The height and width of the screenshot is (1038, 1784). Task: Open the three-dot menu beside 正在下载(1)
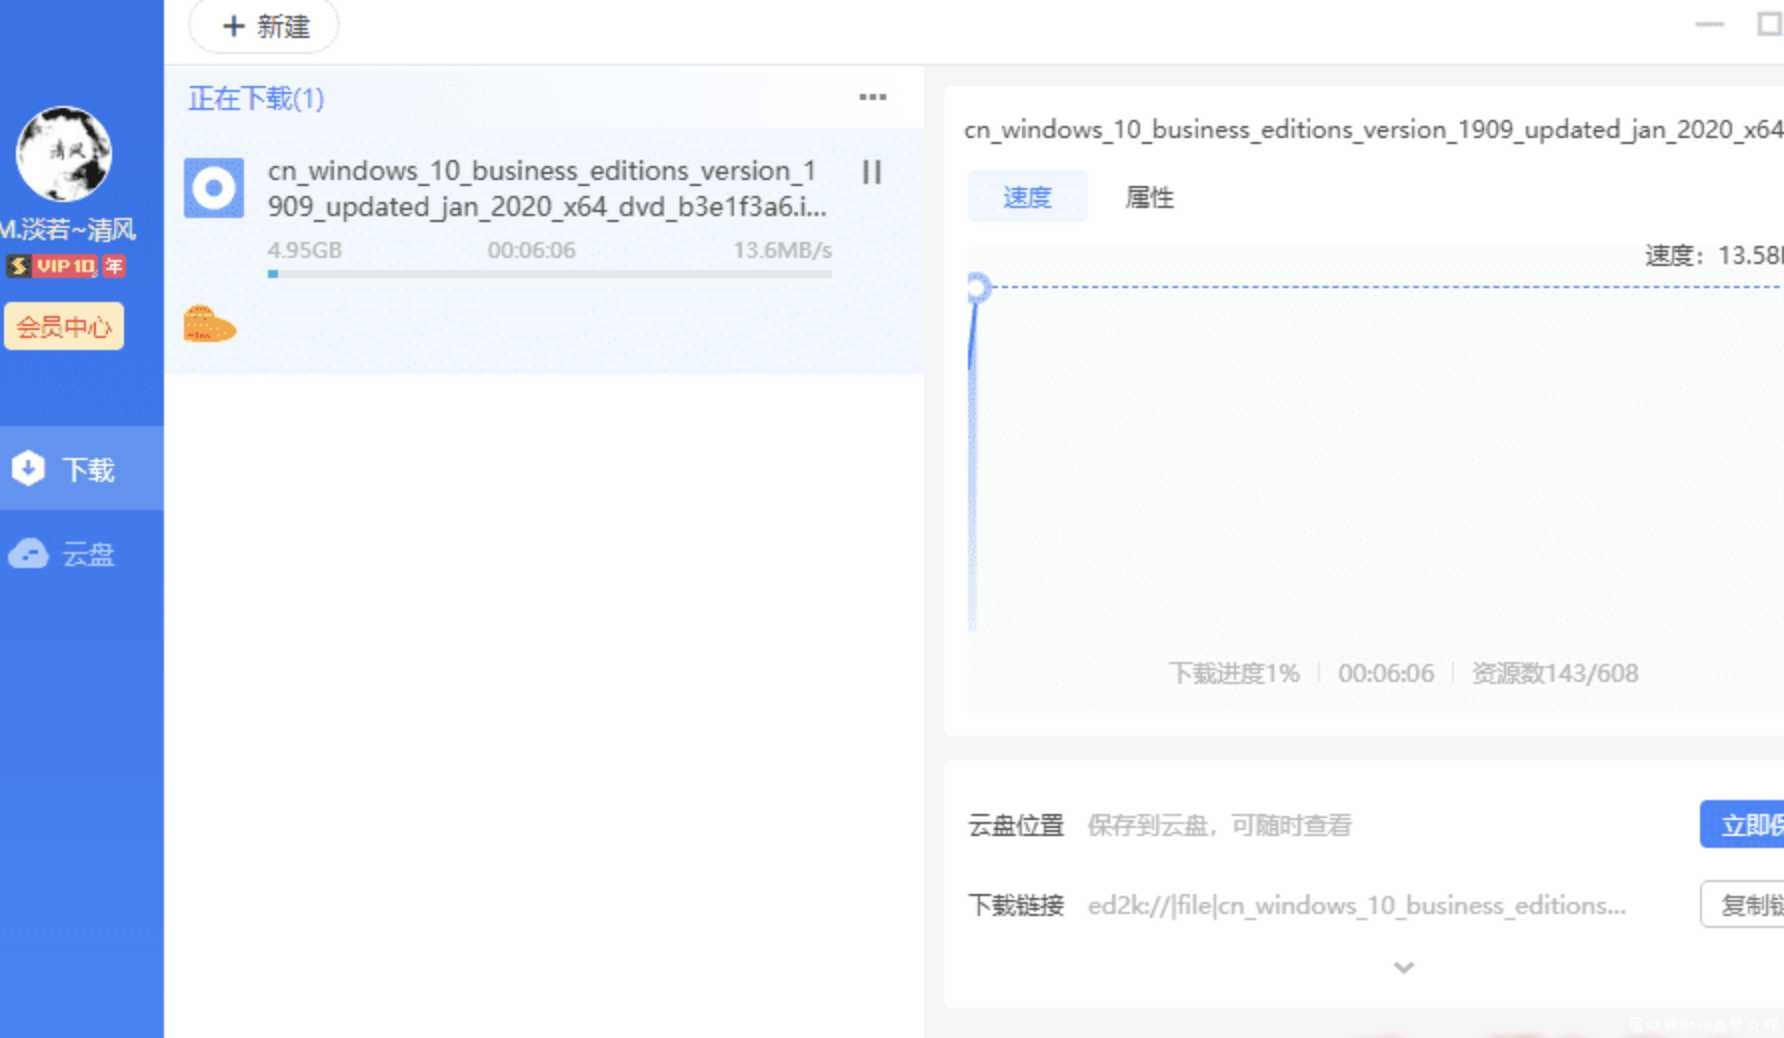click(873, 97)
